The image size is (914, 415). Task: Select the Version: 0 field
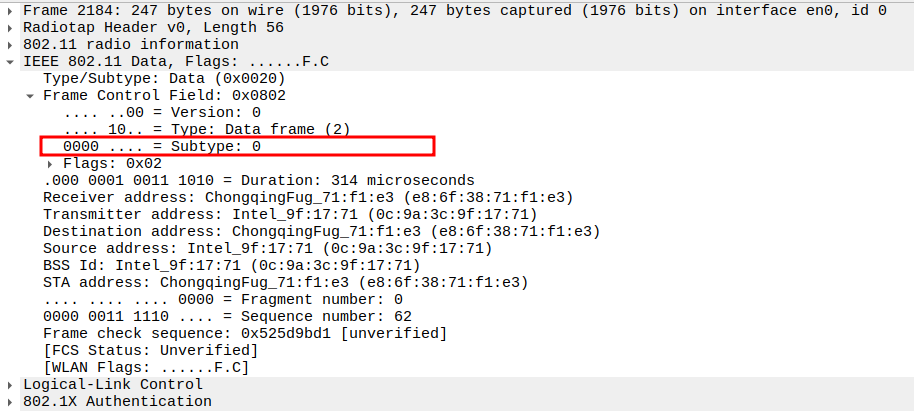click(x=162, y=113)
